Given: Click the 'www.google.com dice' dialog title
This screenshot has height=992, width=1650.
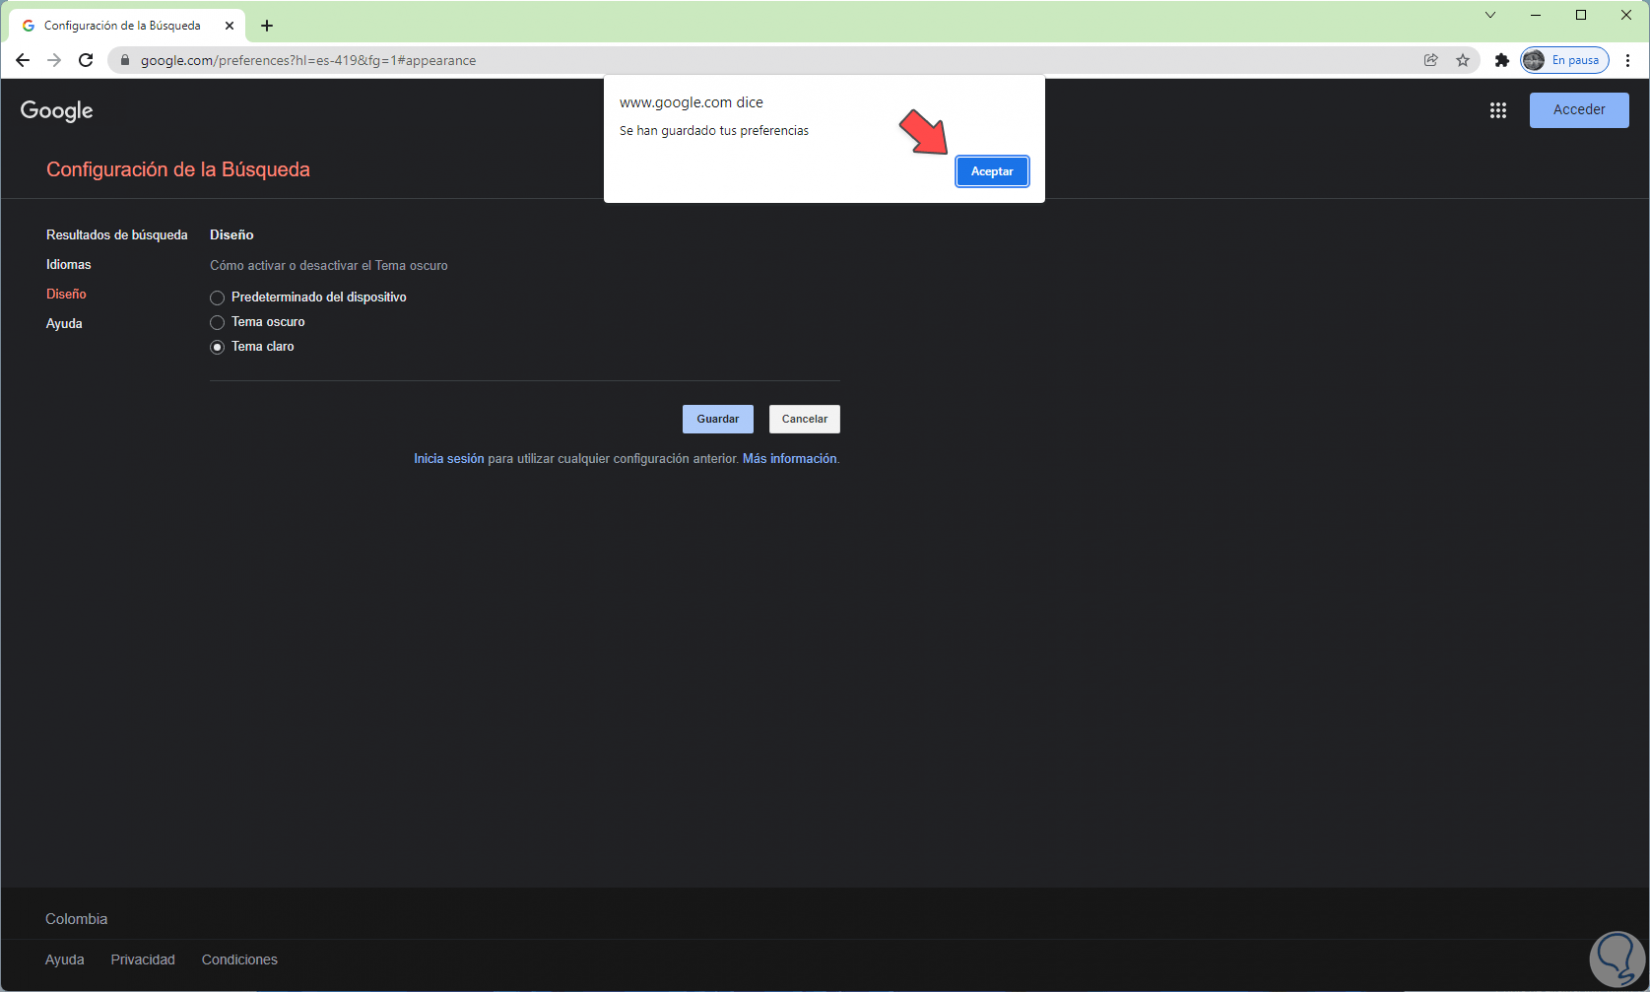Looking at the screenshot, I should coord(691,102).
